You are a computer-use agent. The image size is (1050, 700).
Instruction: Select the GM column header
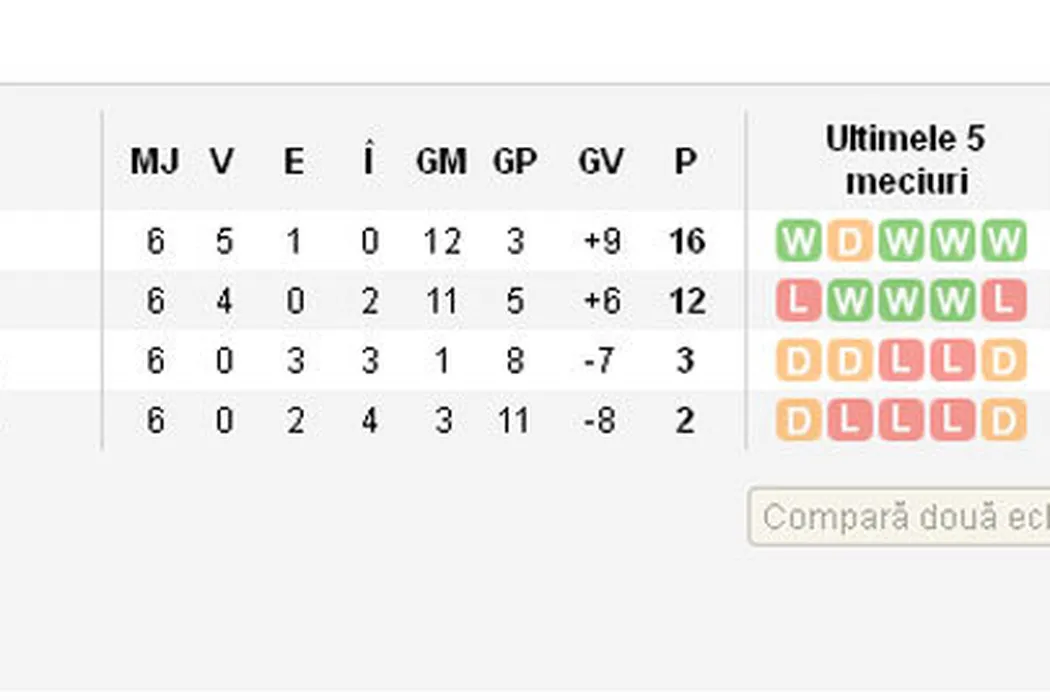click(x=441, y=161)
